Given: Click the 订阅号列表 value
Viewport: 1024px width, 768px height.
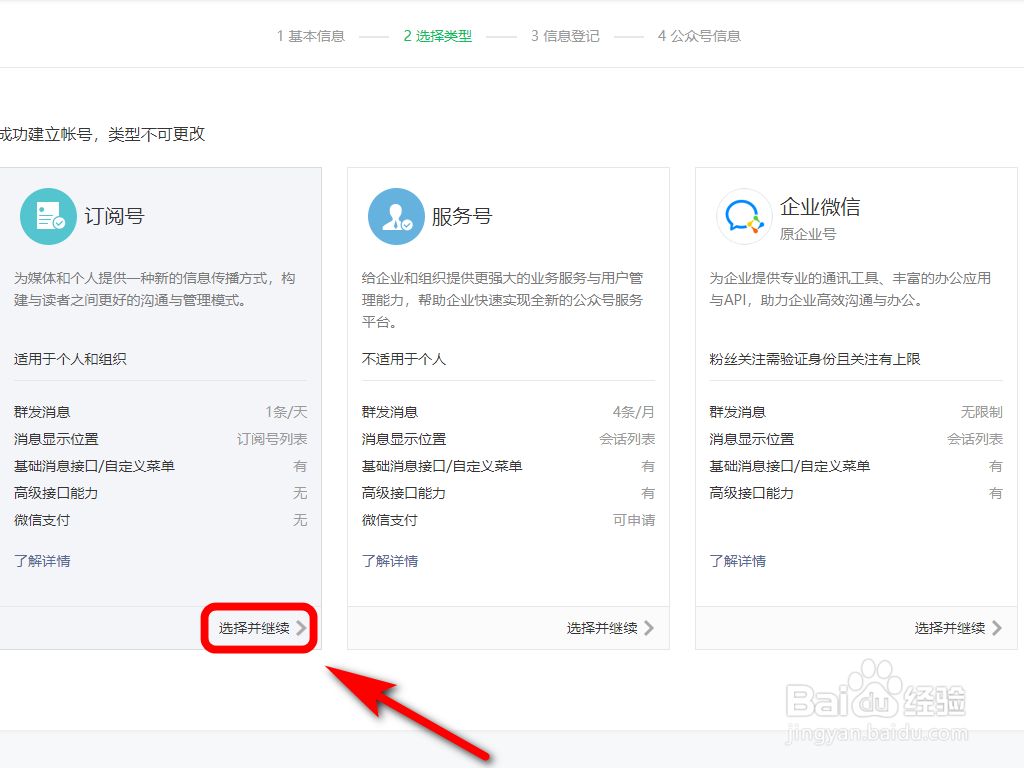Looking at the screenshot, I should point(272,439).
